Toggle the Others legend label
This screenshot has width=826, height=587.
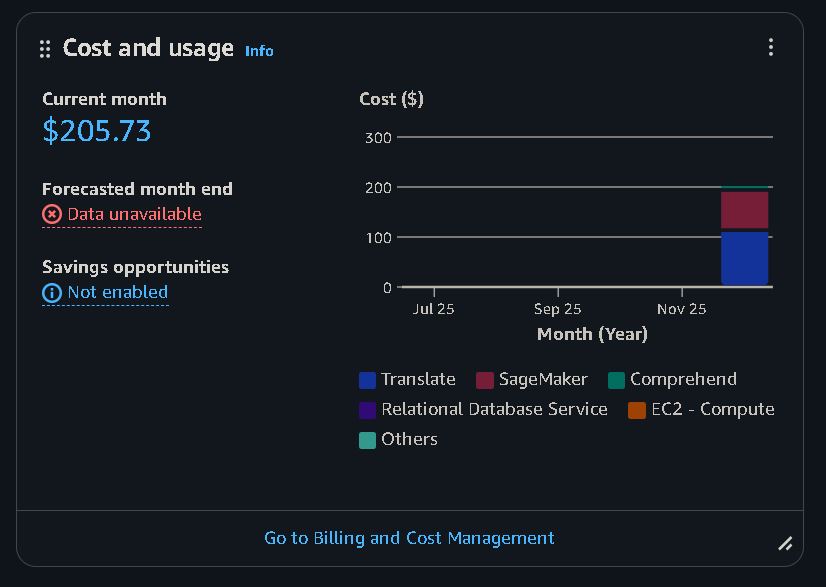pos(409,439)
